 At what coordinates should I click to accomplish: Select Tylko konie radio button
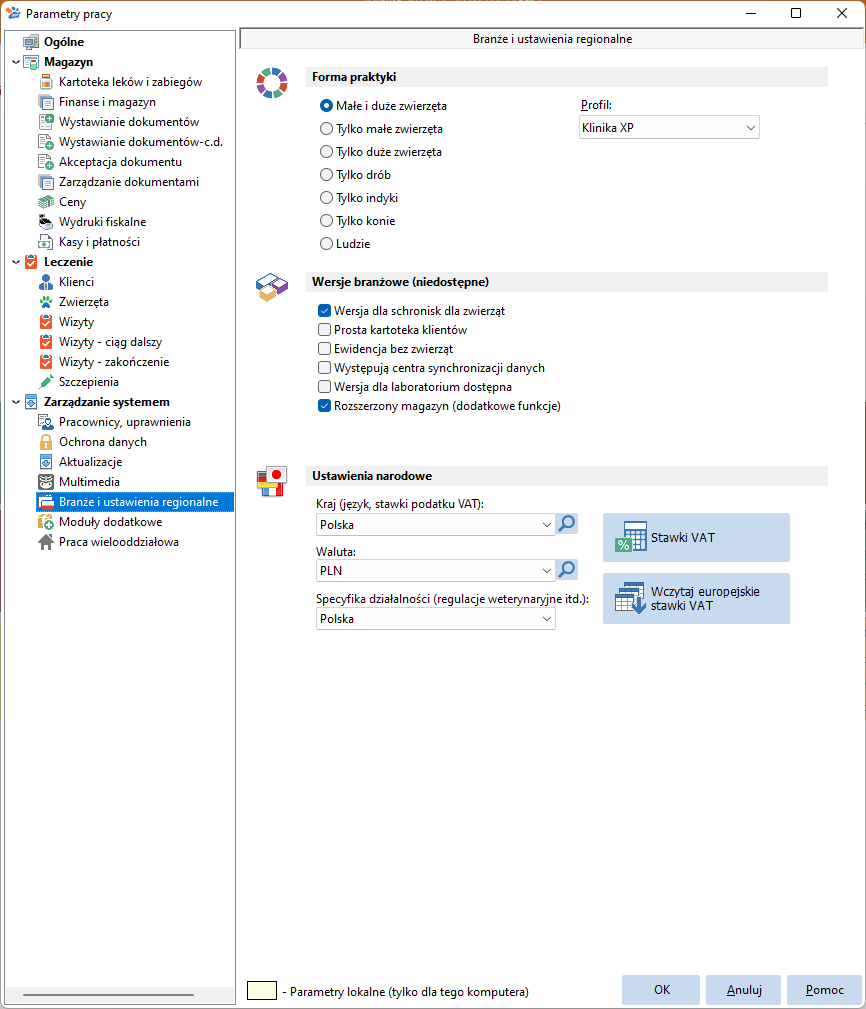click(326, 221)
